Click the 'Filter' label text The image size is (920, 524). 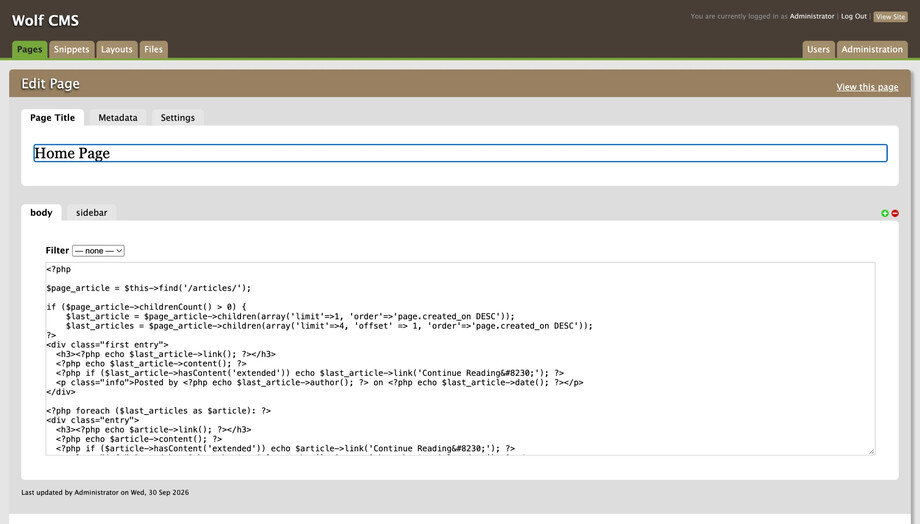57,251
